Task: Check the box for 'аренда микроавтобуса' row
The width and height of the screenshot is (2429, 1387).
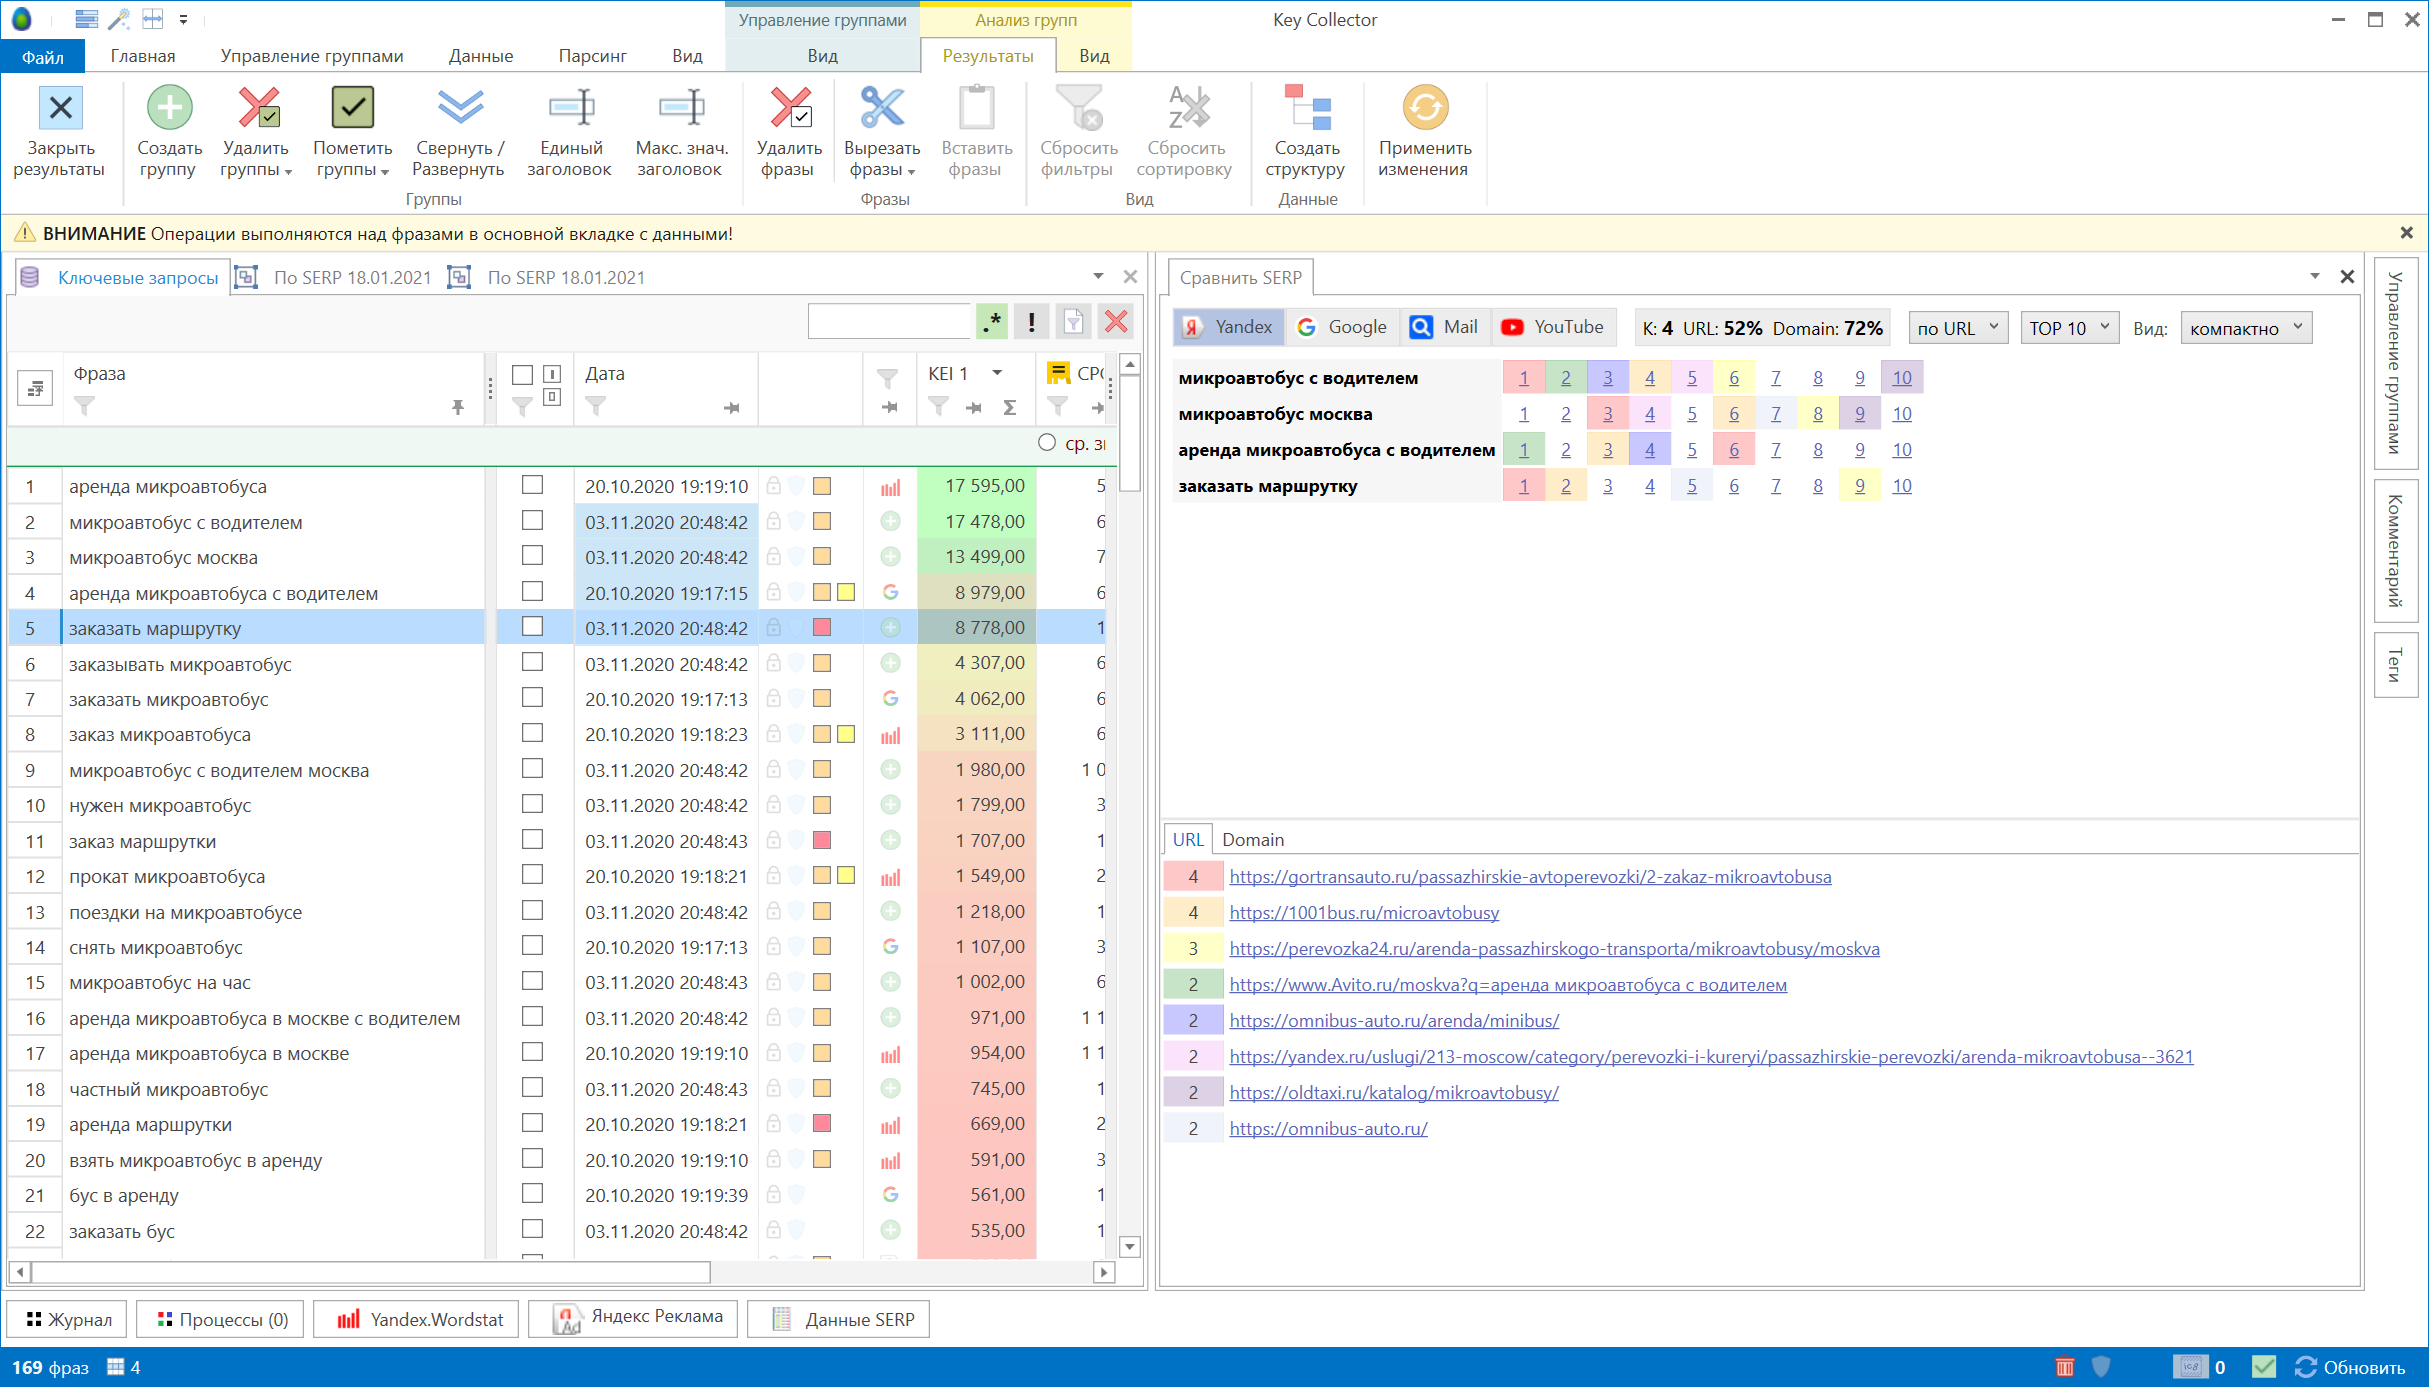Action: [x=532, y=485]
